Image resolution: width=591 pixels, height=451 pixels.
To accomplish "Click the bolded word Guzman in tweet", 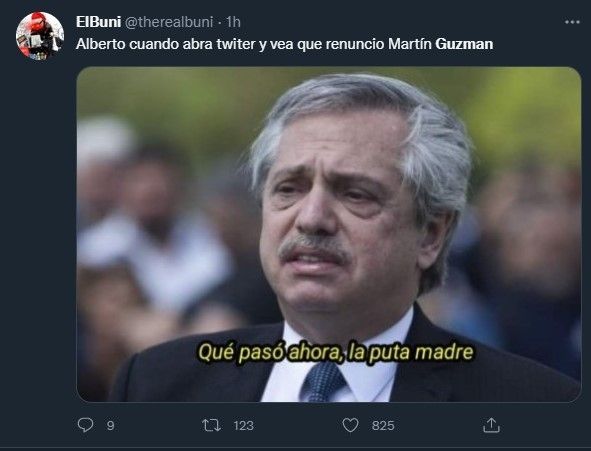I will (464, 44).
